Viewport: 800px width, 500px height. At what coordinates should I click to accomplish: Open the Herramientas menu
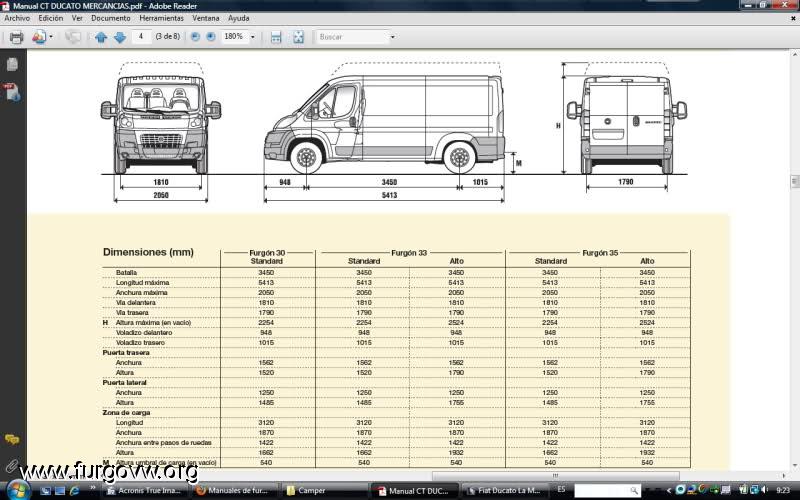tap(161, 18)
